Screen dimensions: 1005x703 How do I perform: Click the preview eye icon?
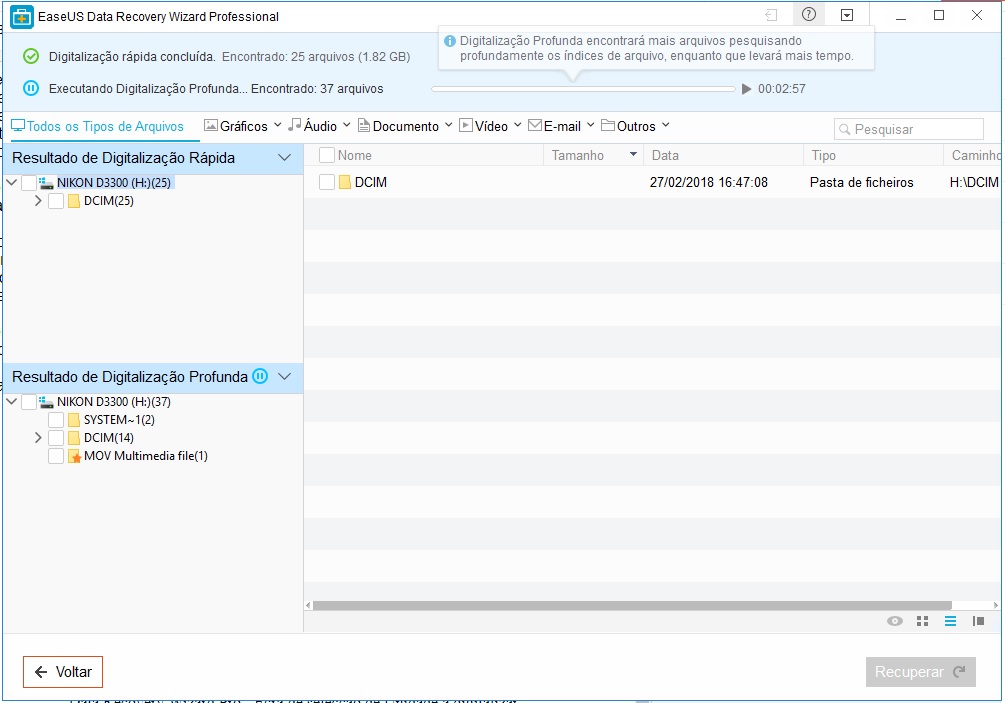pos(895,621)
